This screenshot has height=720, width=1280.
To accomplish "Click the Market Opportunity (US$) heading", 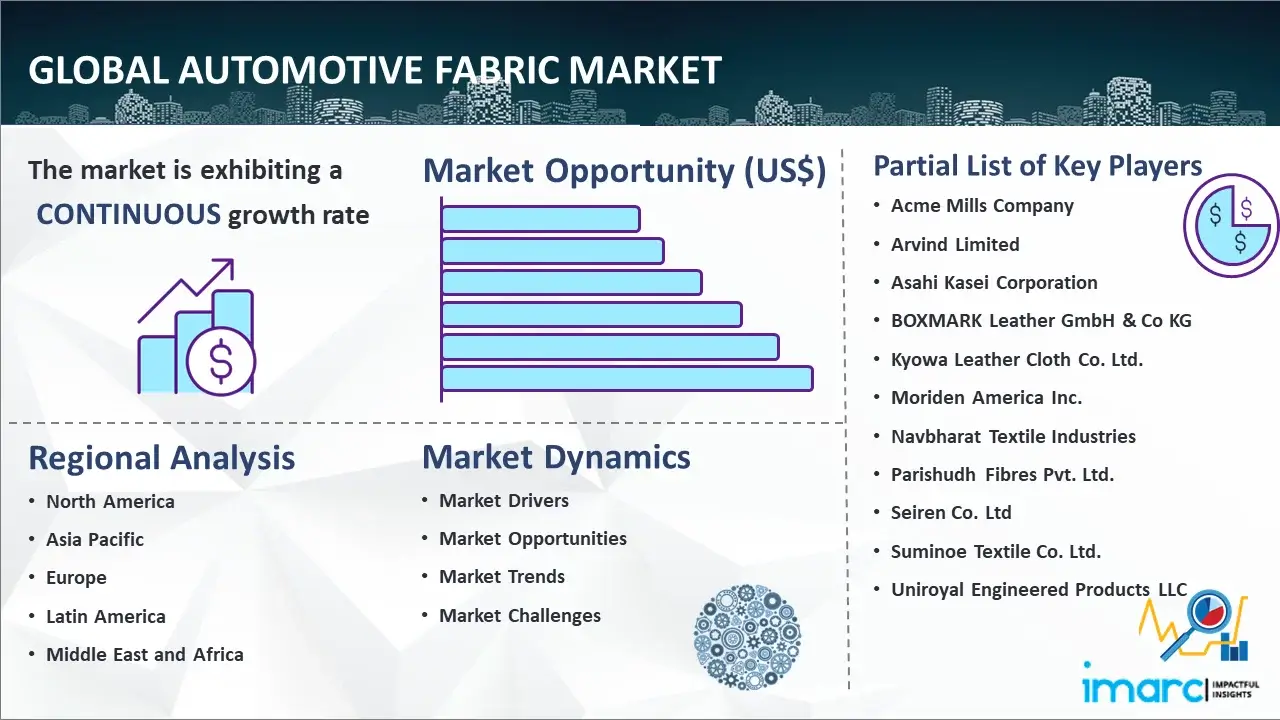I will point(624,171).
